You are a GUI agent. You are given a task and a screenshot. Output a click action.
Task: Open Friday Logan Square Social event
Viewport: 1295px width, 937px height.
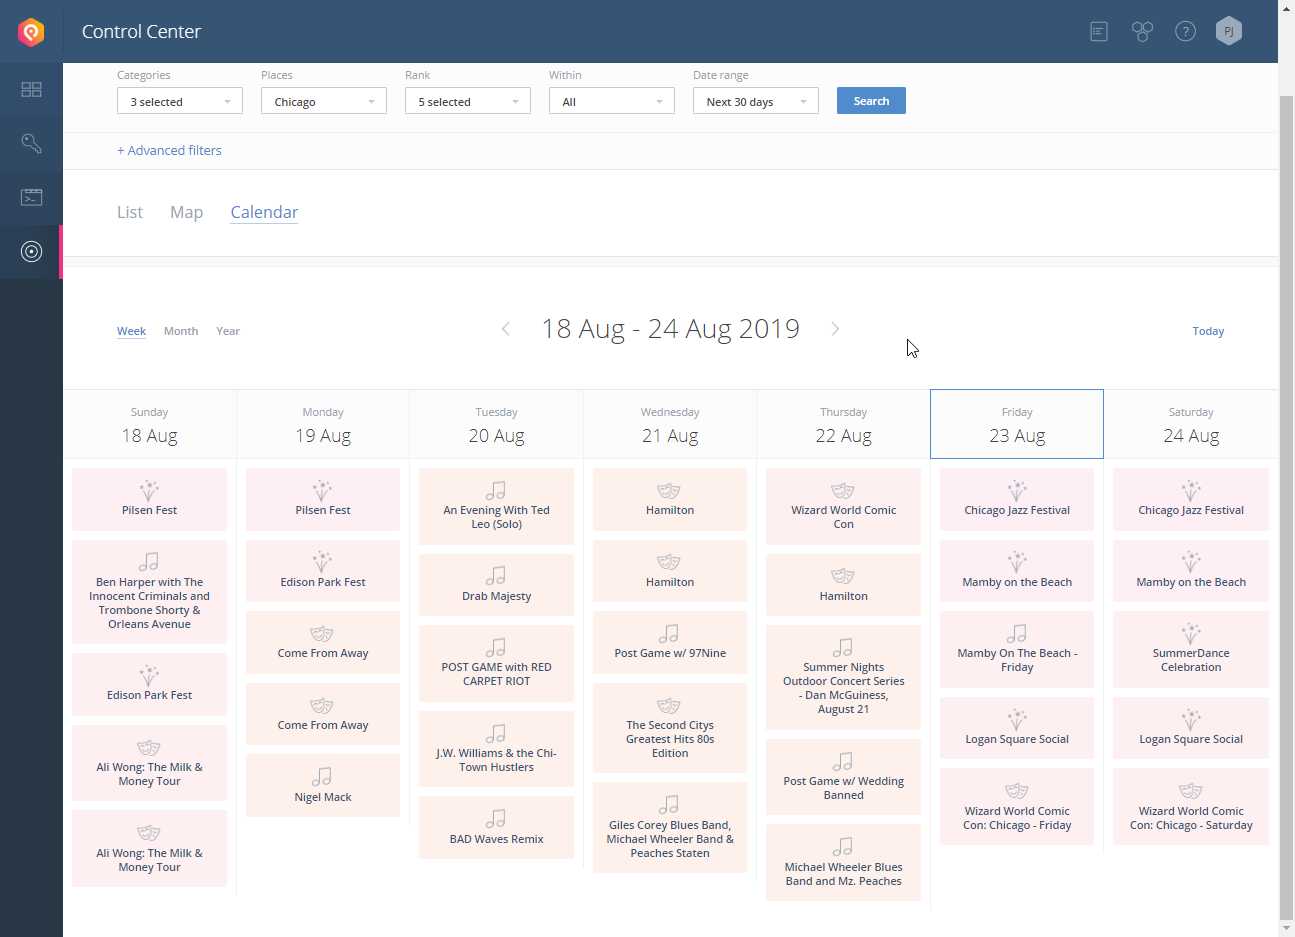1017,728
